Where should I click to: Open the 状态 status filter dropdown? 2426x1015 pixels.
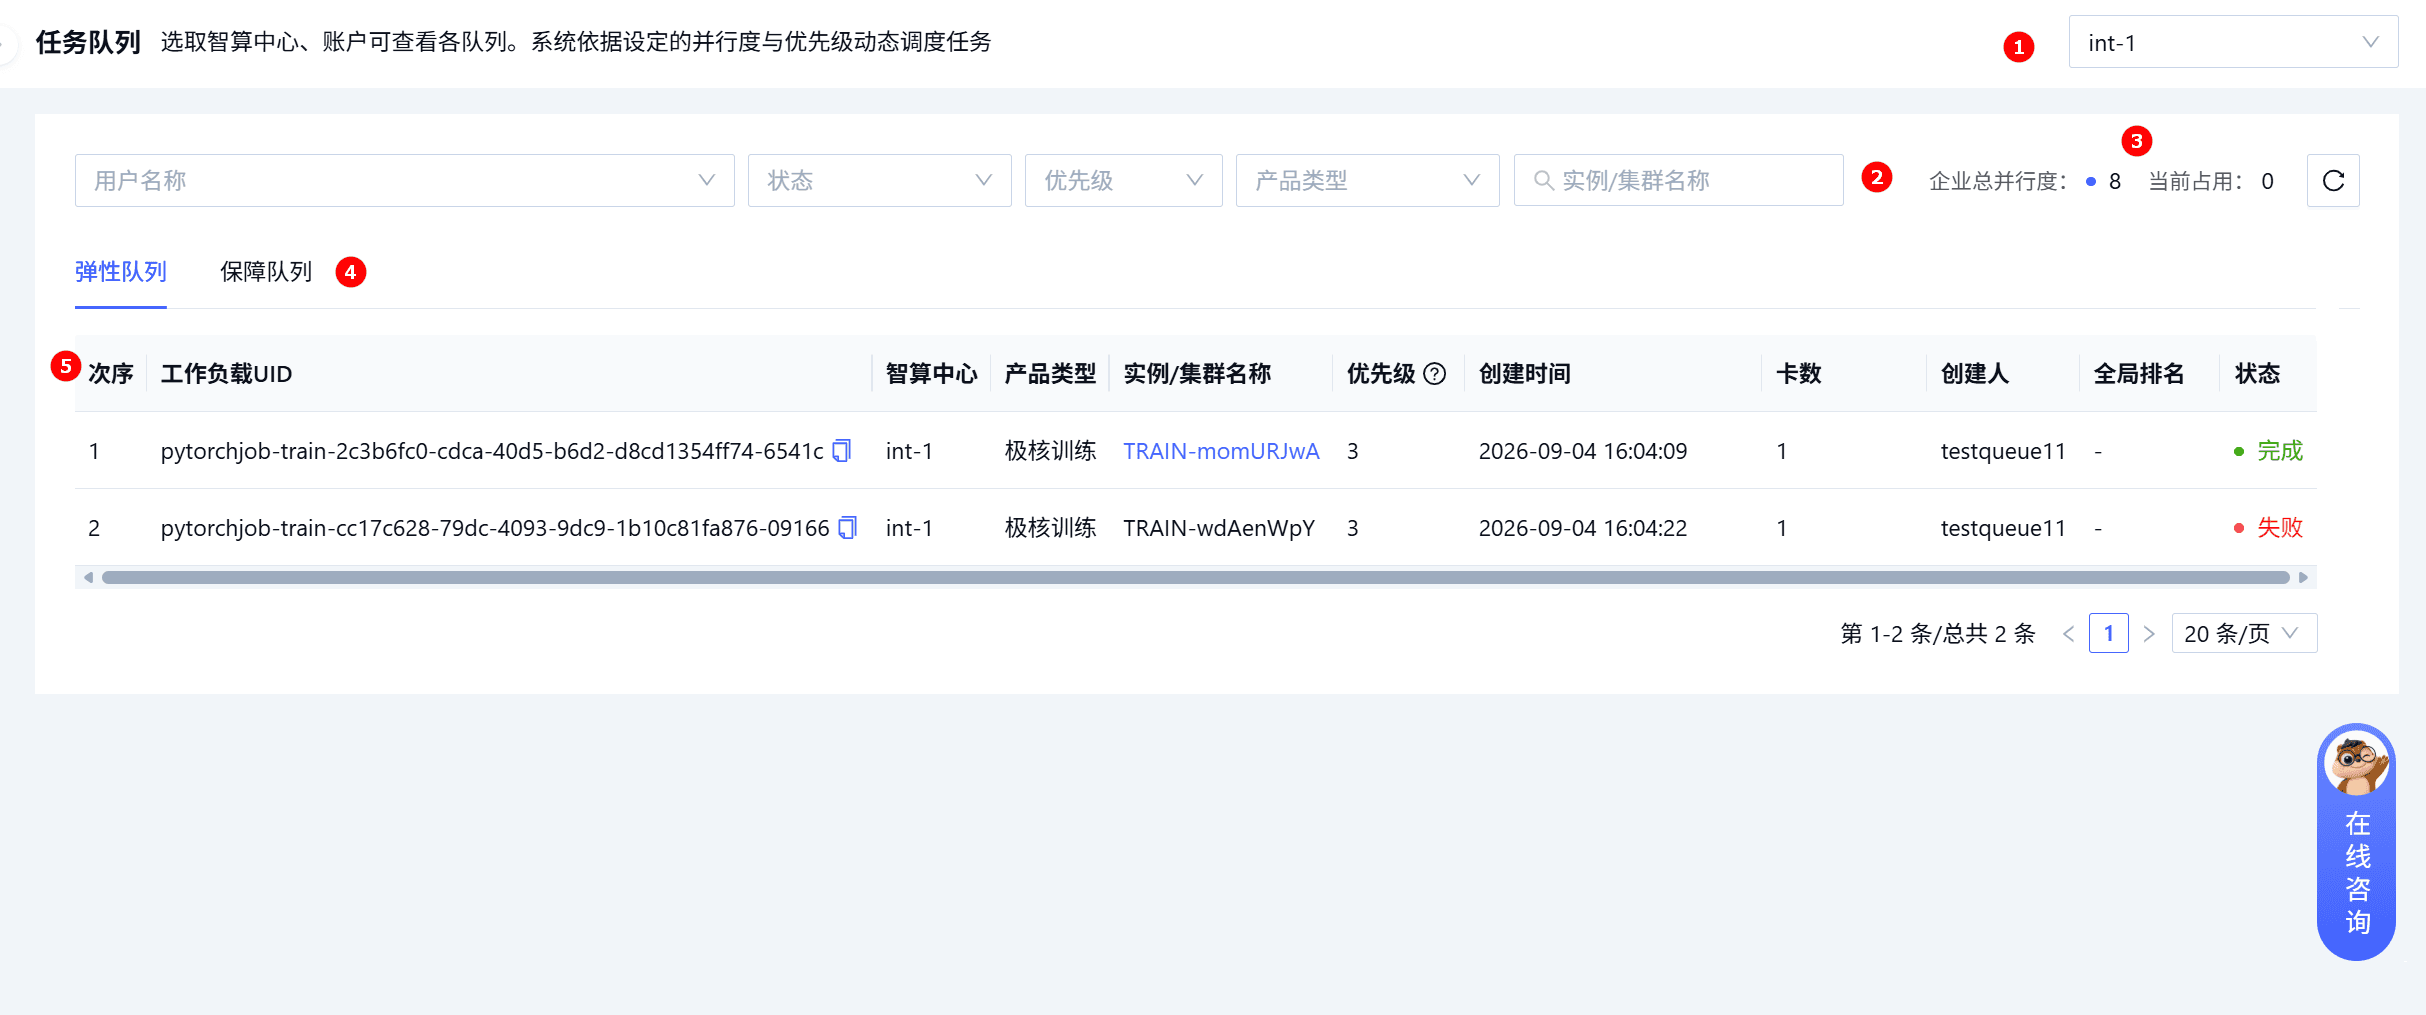880,181
